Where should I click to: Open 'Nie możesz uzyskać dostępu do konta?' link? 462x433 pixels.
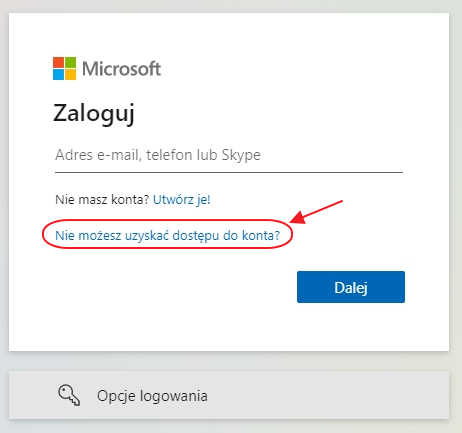[167, 236]
